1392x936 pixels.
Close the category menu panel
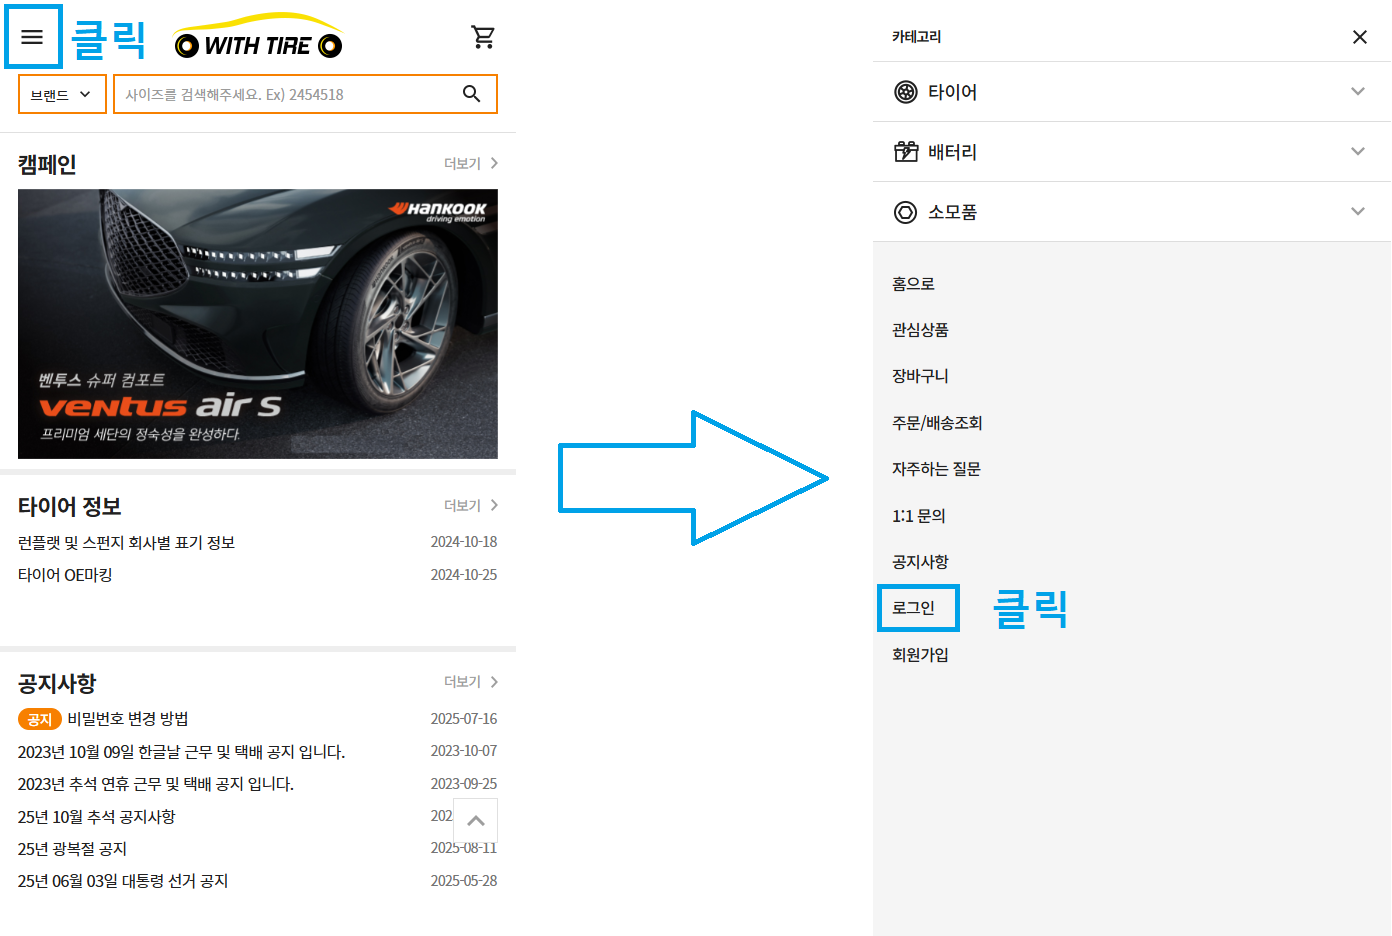[x=1359, y=37]
